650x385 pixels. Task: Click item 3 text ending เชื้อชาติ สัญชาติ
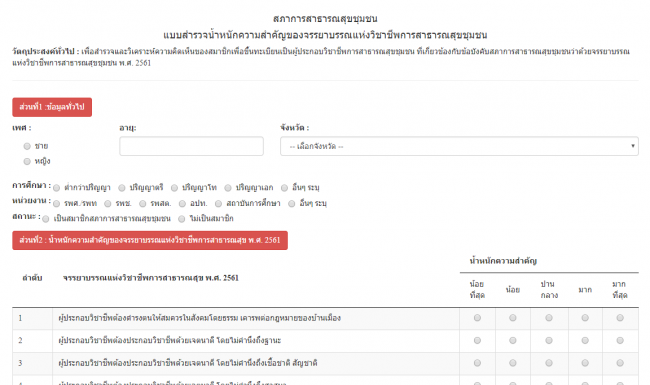[x=188, y=363]
